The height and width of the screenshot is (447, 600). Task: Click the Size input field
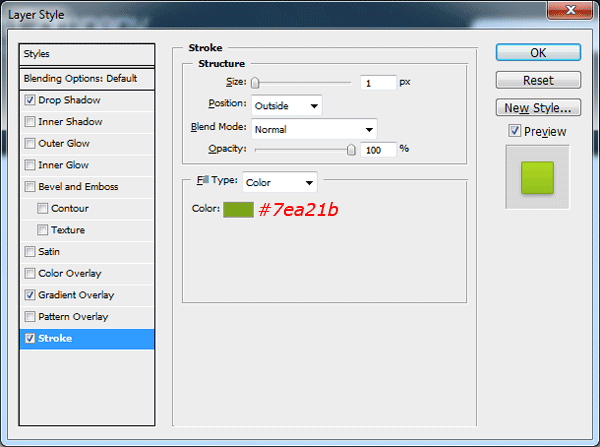click(x=378, y=83)
